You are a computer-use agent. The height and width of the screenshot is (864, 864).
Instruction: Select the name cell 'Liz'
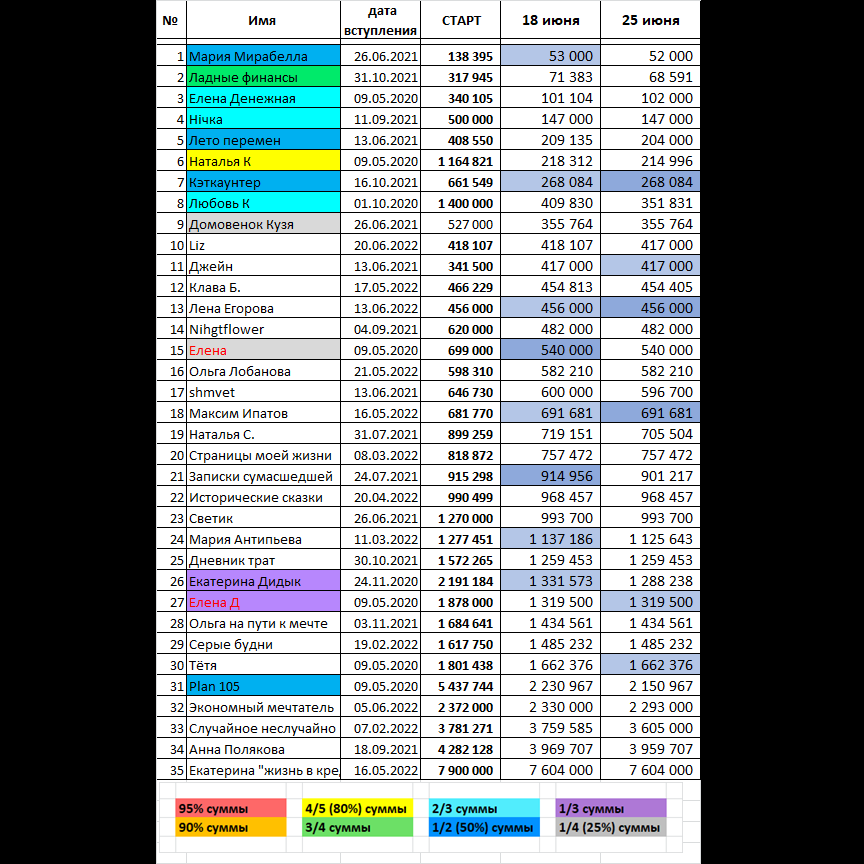coord(263,245)
